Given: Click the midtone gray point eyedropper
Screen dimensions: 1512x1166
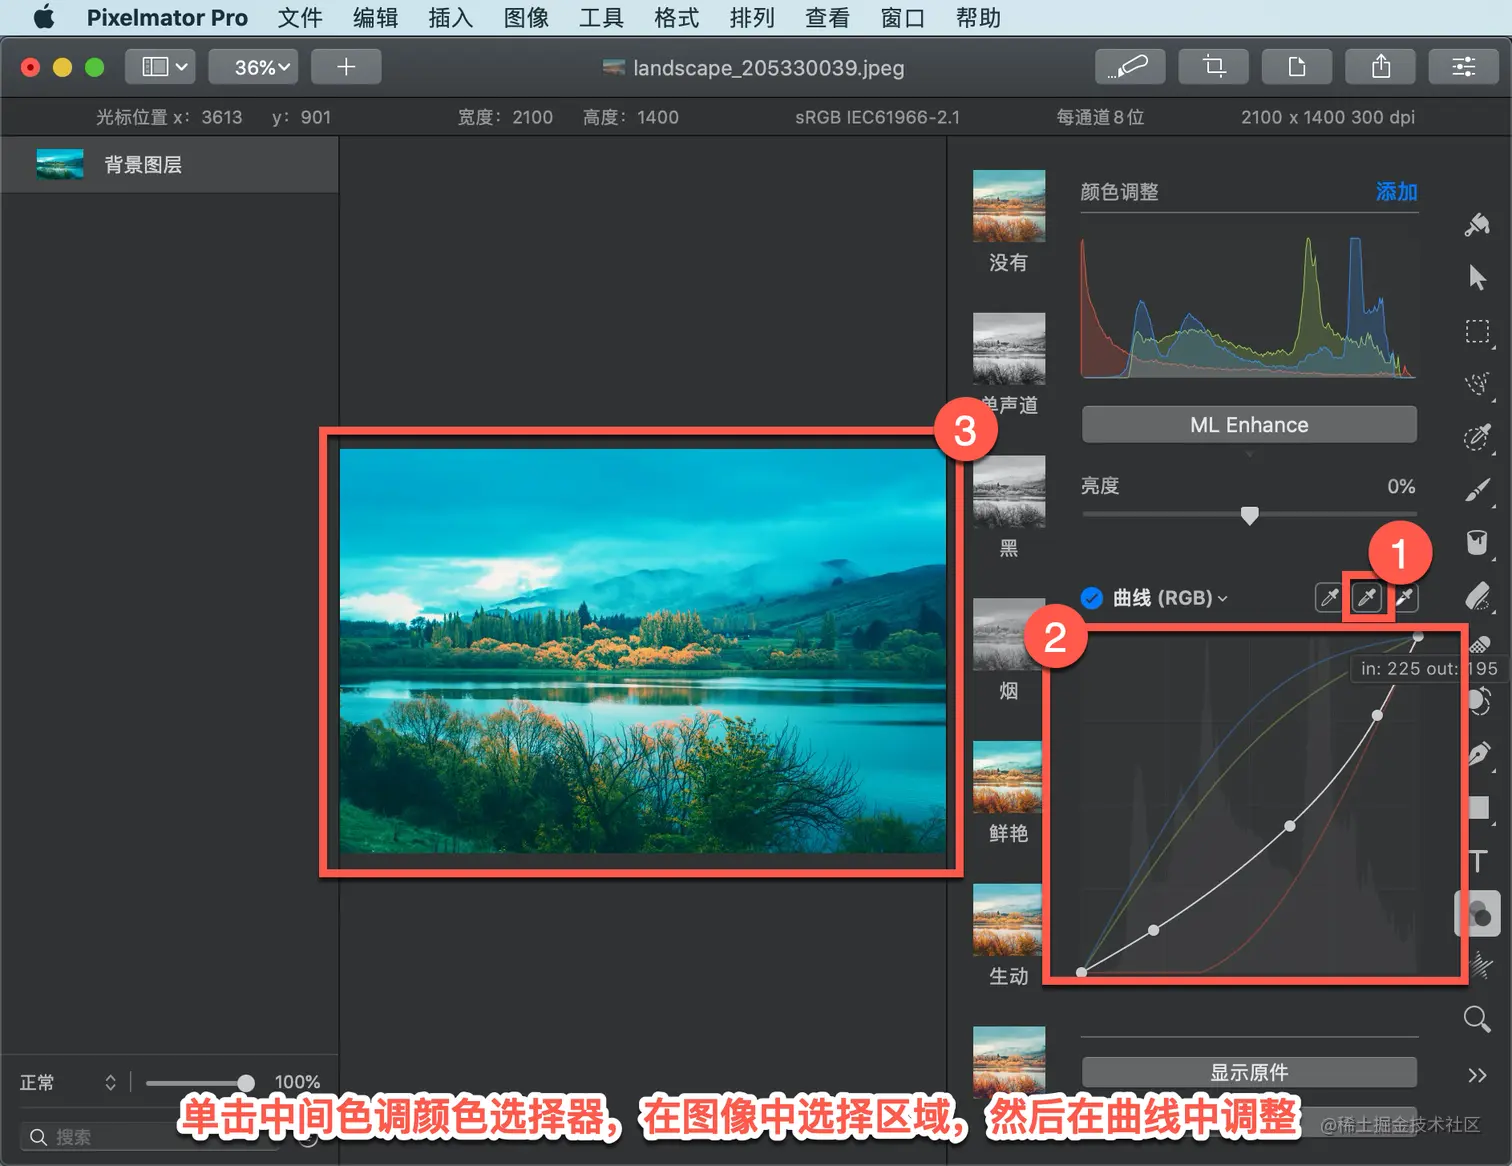Looking at the screenshot, I should point(1366,597).
